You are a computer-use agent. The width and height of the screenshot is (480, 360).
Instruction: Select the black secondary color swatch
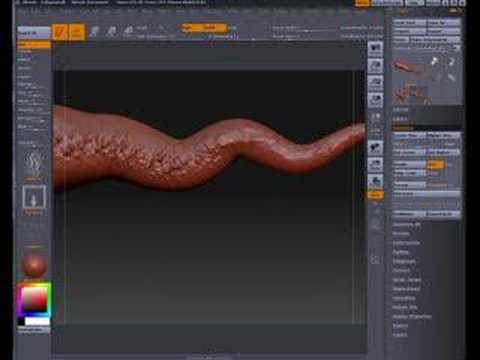(x=21, y=321)
